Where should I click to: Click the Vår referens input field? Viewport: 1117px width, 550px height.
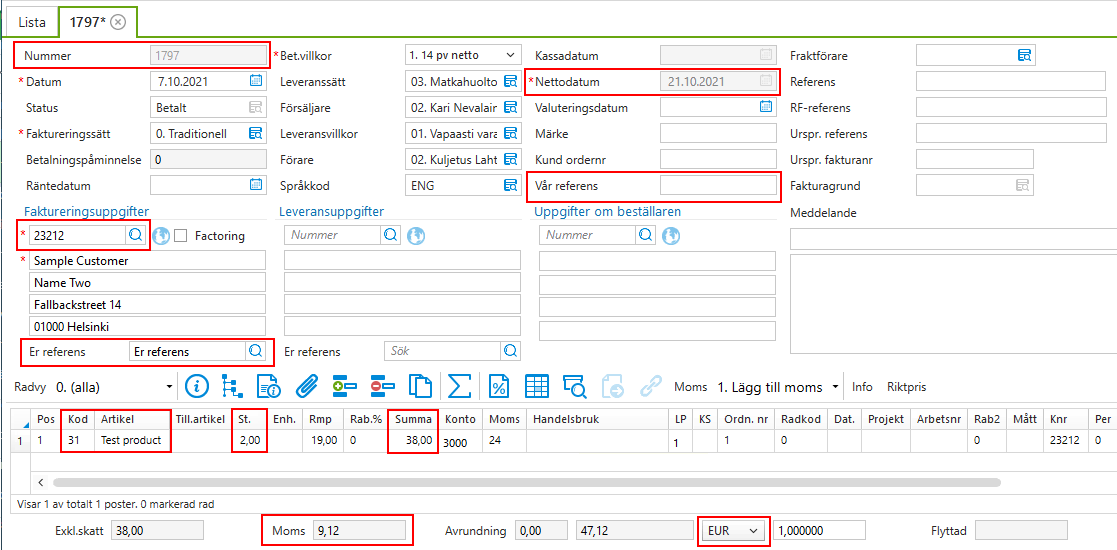point(717,185)
